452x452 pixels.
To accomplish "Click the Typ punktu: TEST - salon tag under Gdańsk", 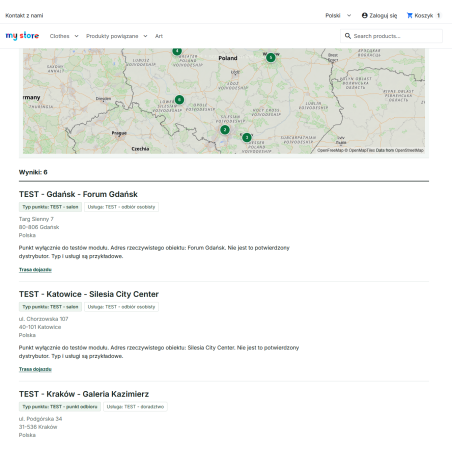I will [50, 207].
